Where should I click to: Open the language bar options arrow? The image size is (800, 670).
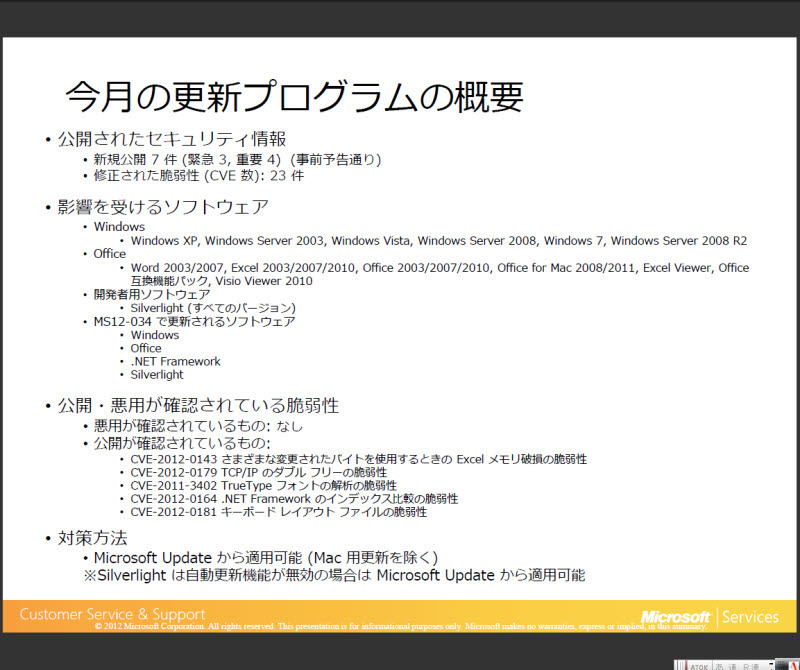pyautogui.click(x=772, y=664)
